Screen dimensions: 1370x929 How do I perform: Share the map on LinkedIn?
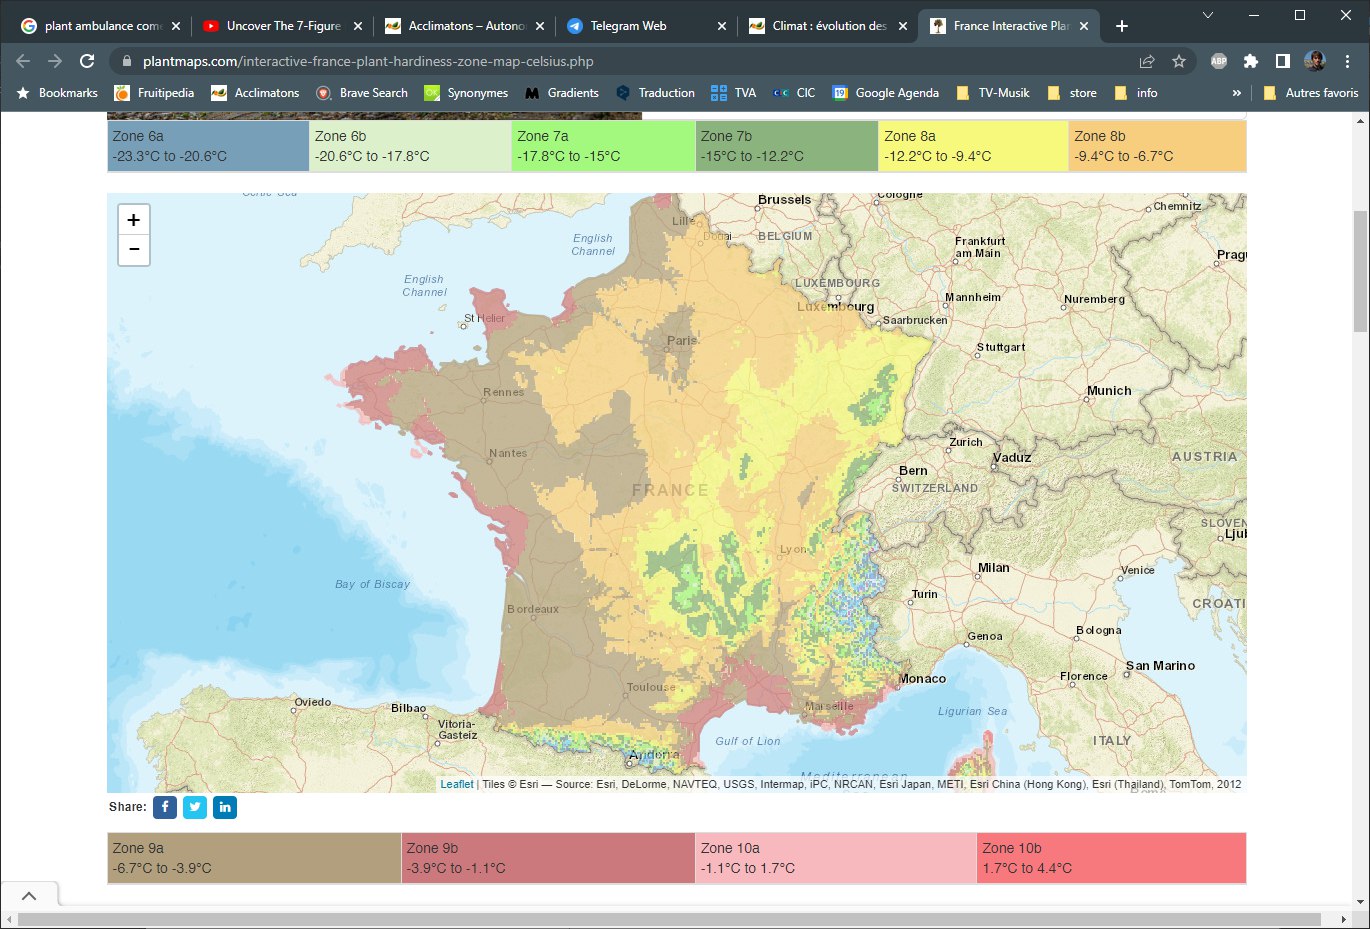coord(225,807)
